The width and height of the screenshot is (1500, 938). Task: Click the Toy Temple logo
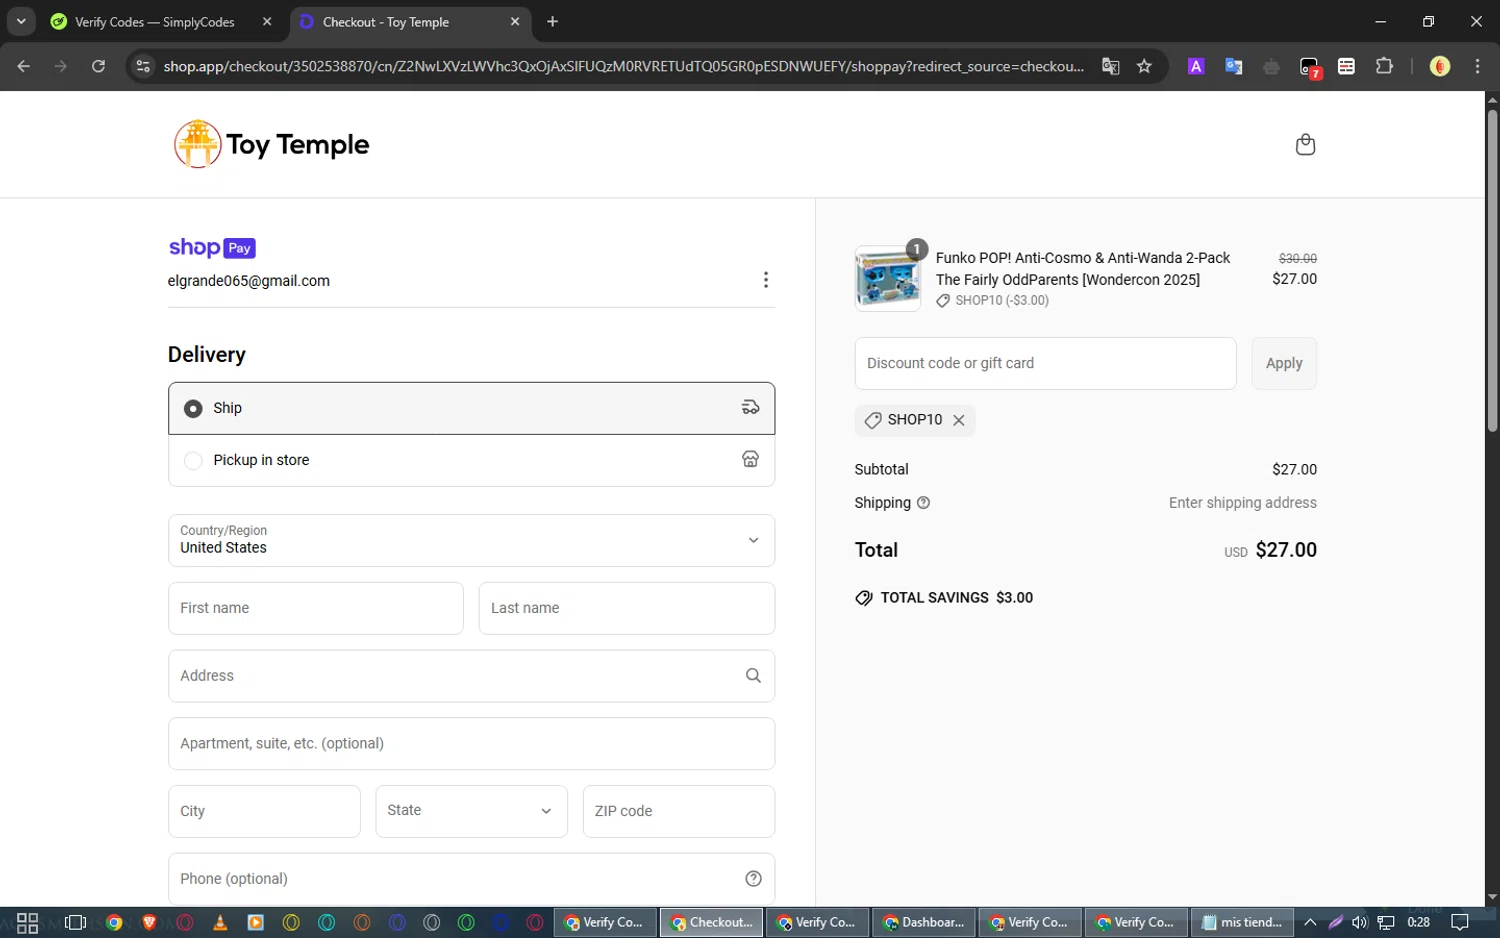point(272,144)
